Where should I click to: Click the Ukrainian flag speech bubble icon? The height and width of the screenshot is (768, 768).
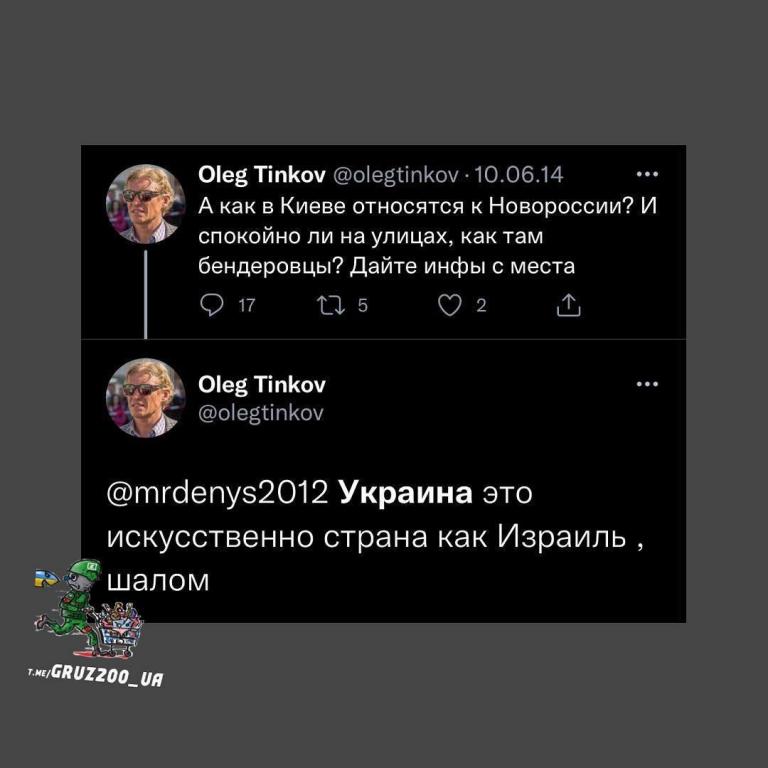(x=47, y=578)
